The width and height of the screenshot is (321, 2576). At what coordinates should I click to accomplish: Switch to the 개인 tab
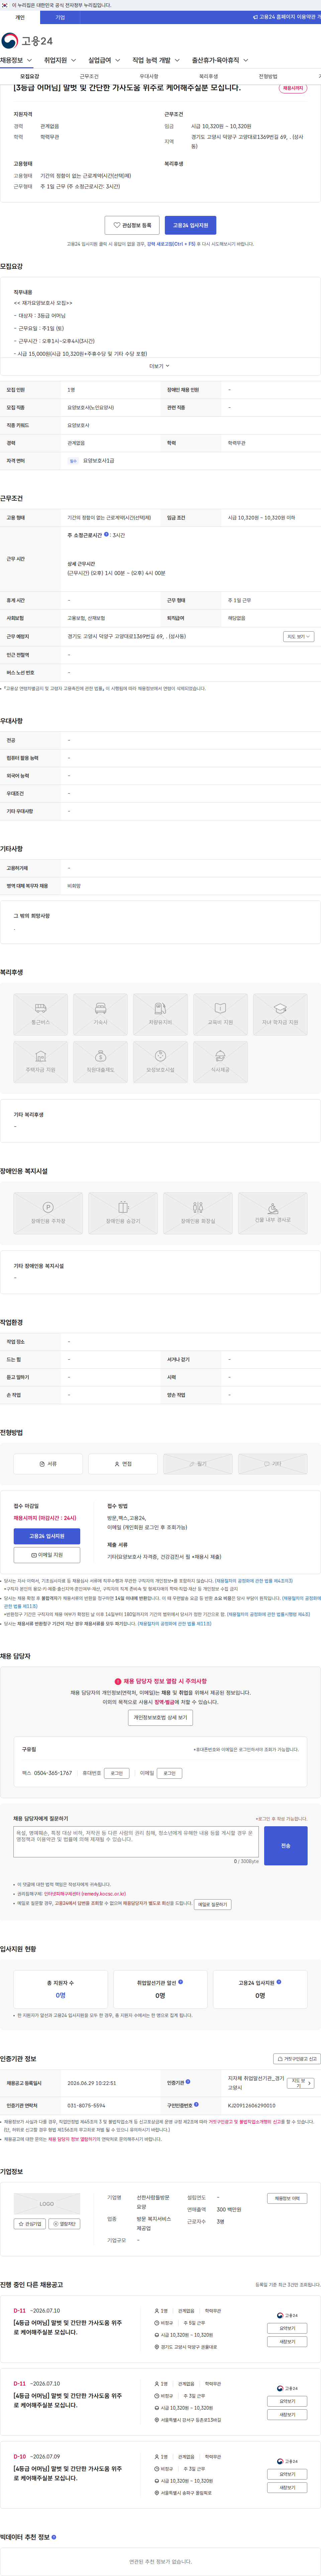20,17
